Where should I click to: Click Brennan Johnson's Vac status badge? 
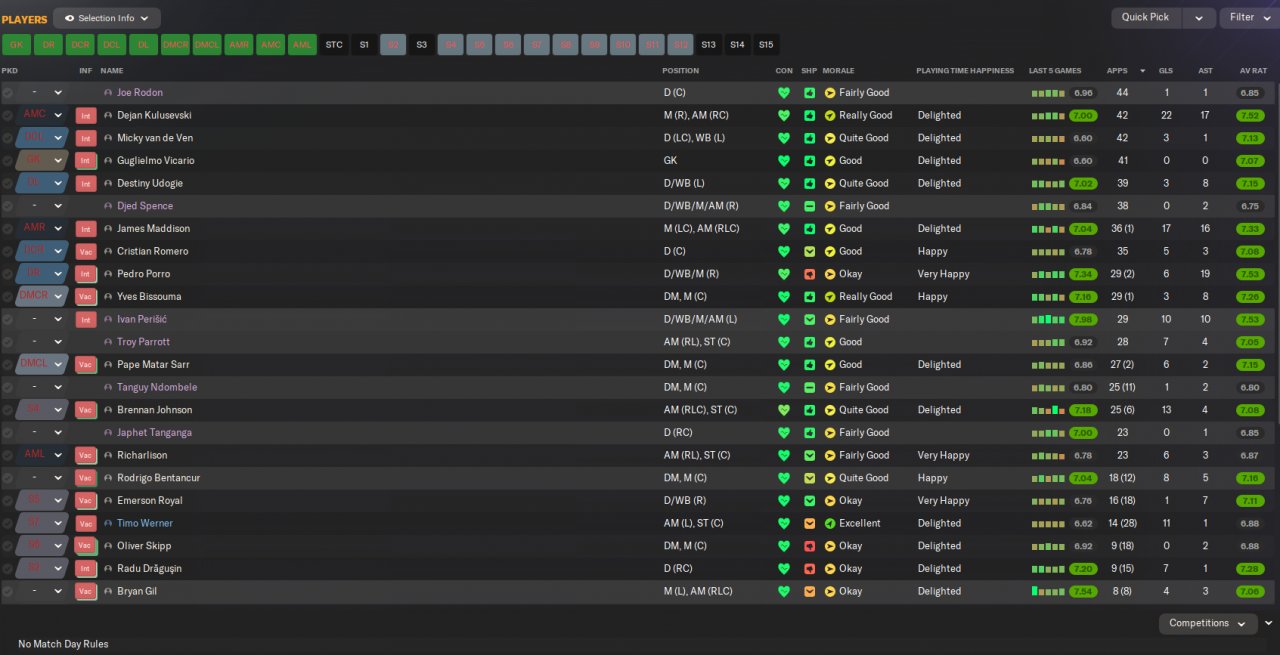point(86,410)
